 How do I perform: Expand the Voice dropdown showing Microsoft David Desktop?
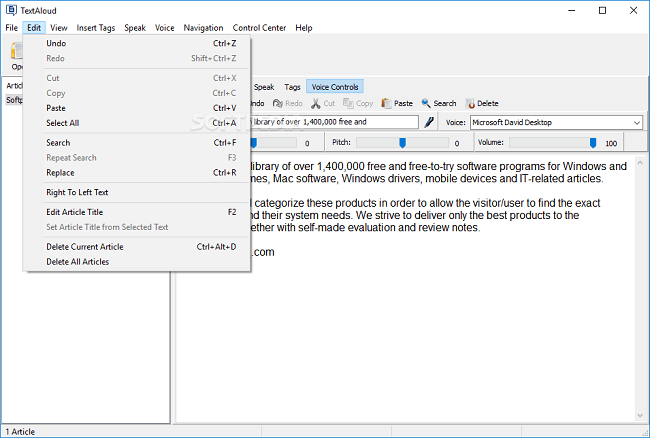(637, 123)
